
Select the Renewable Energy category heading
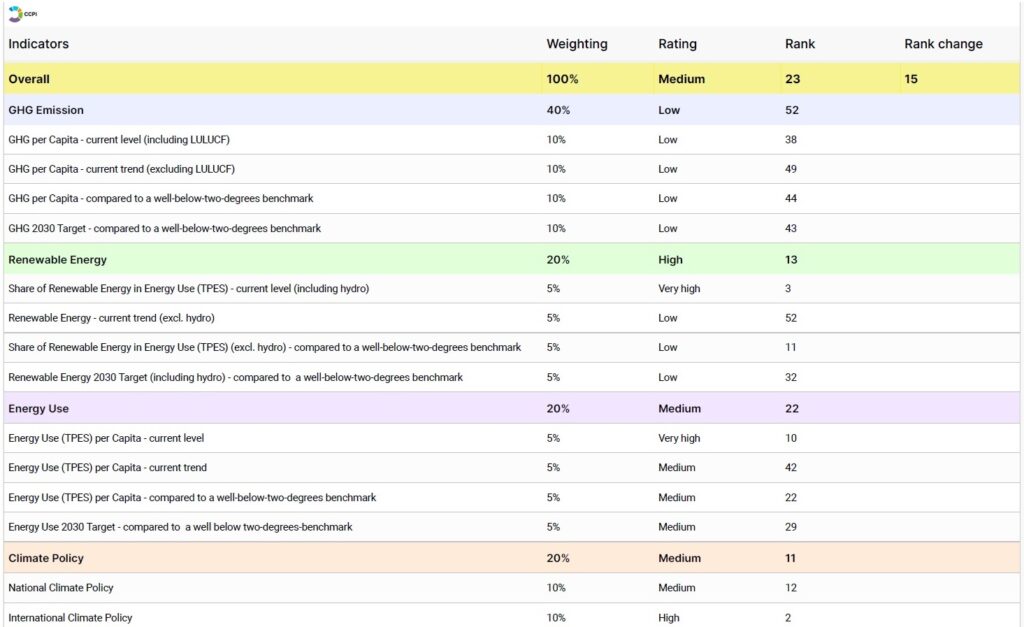point(57,260)
